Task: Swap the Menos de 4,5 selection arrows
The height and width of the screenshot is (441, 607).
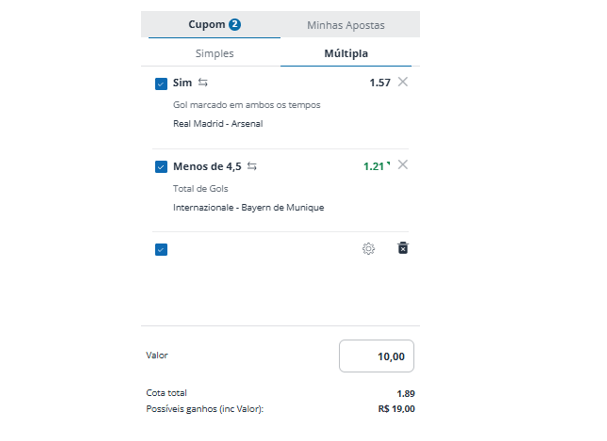Action: click(x=252, y=166)
